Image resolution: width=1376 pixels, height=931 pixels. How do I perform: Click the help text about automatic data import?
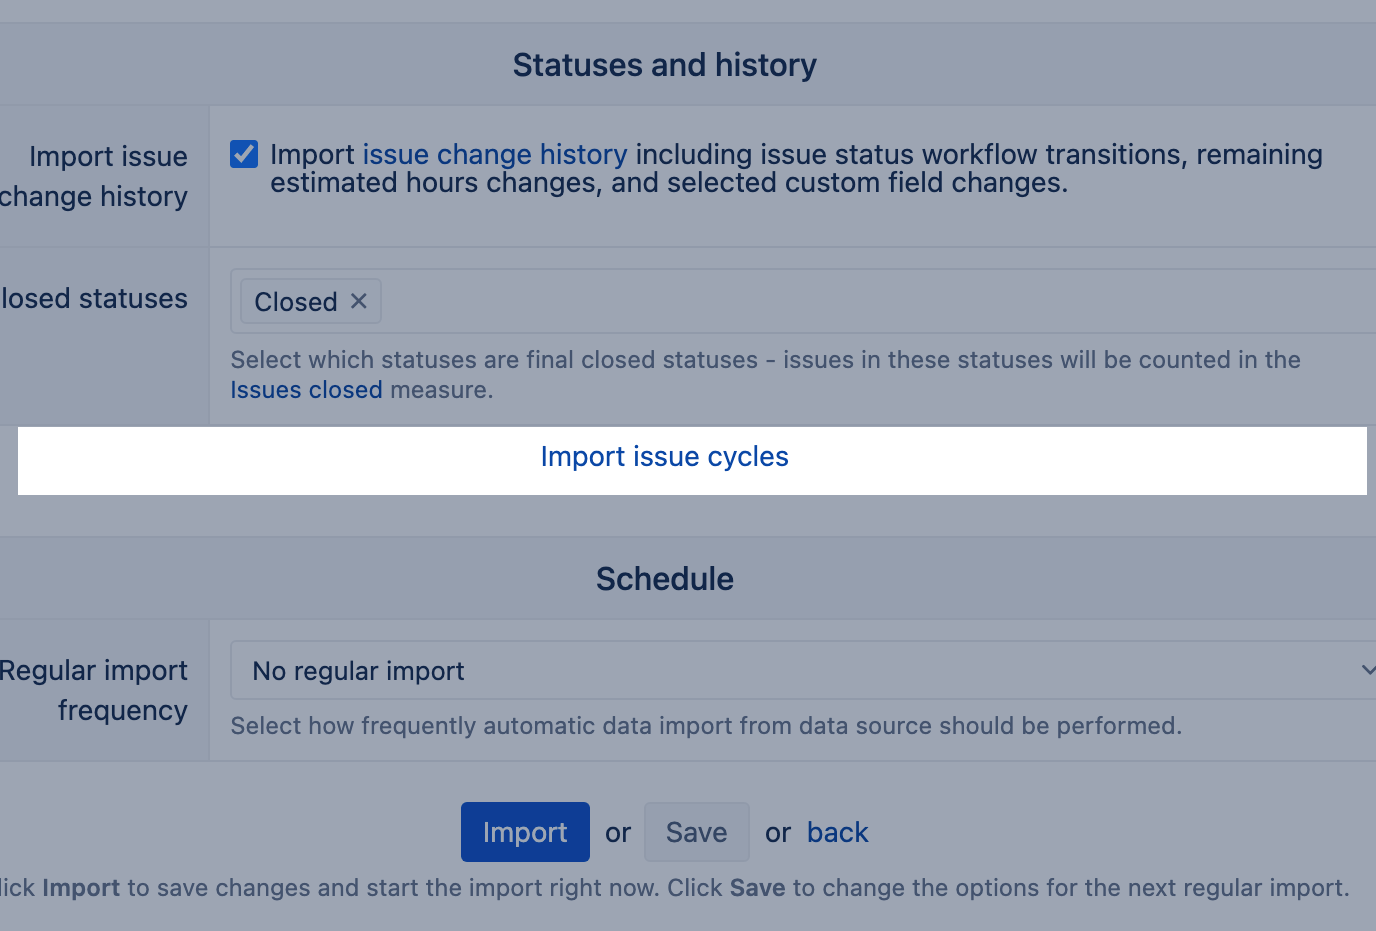point(706,726)
